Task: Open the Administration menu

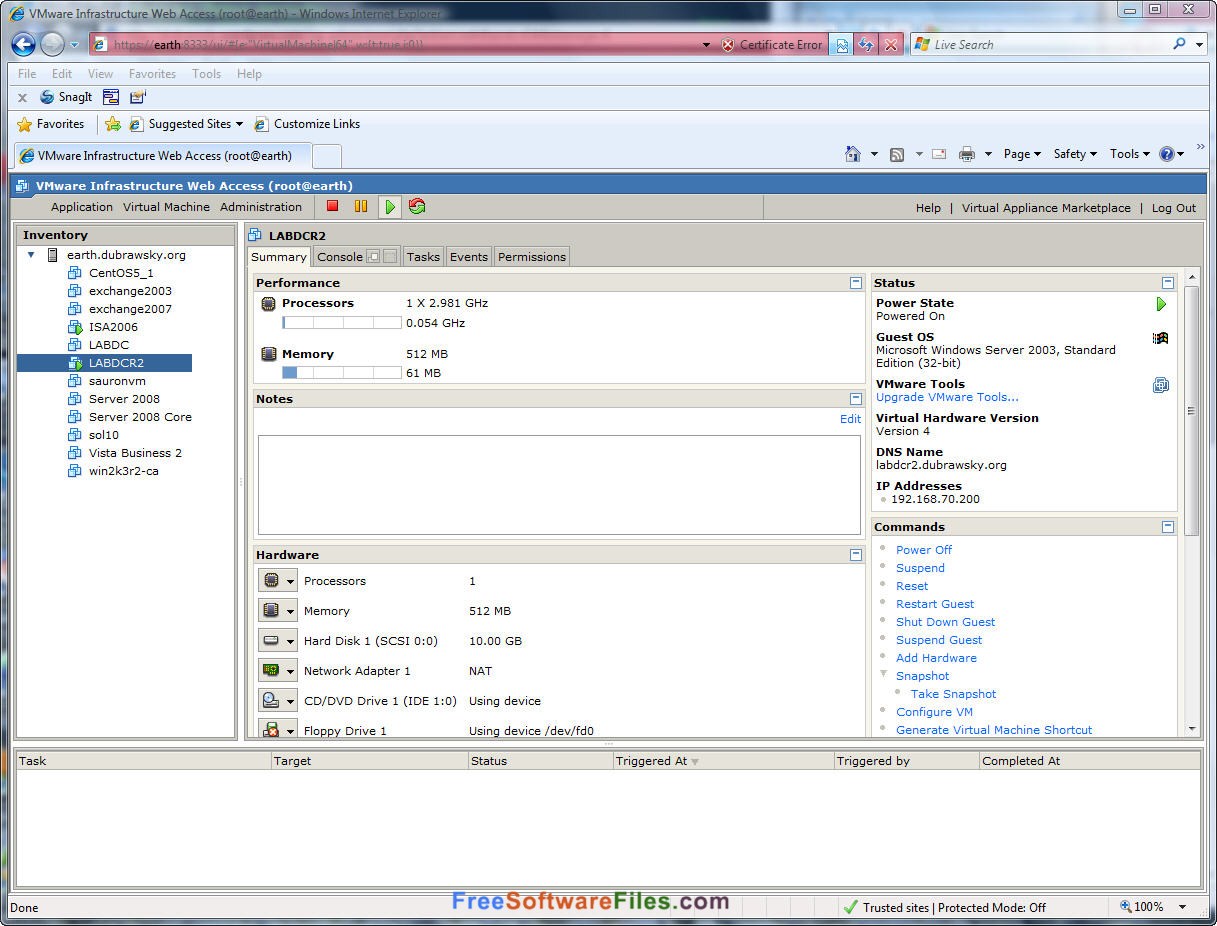Action: click(261, 207)
